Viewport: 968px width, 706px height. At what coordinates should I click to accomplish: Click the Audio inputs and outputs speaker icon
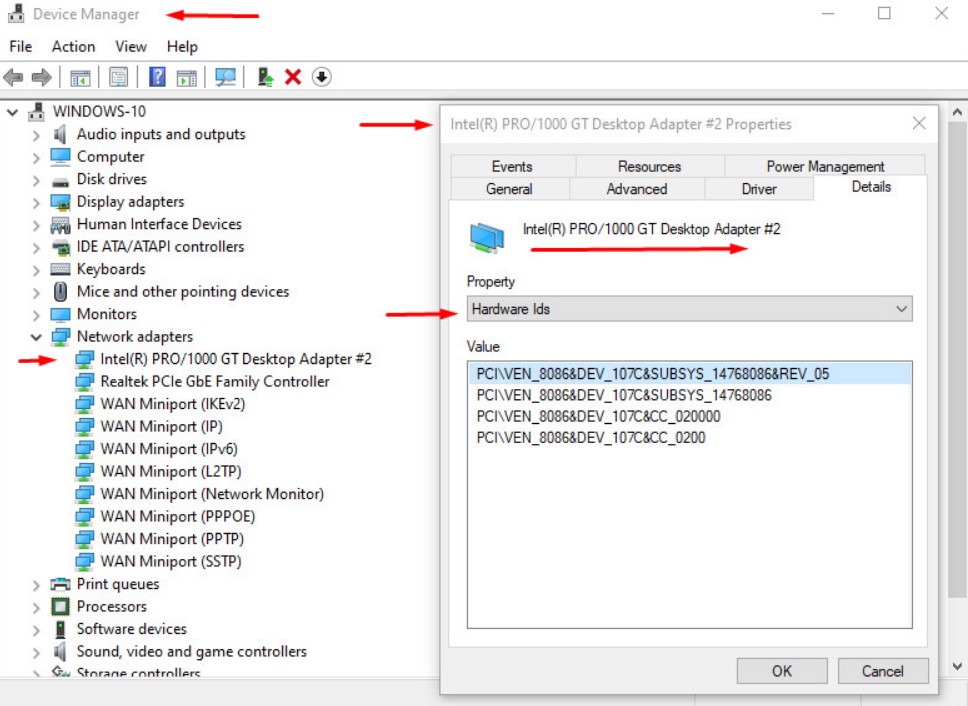60,134
